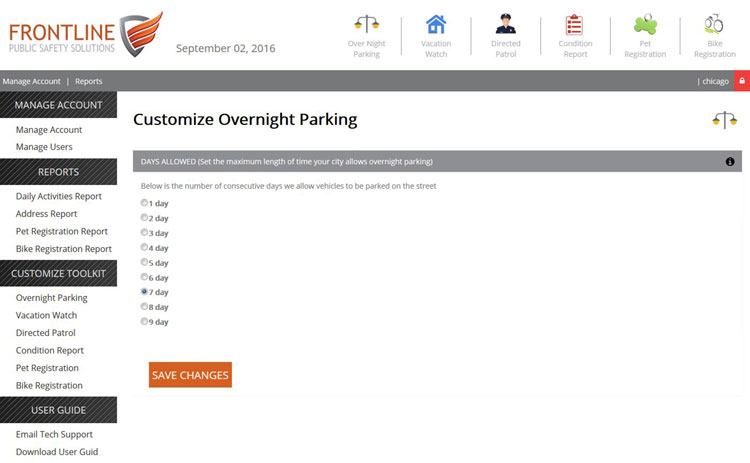This screenshot has height=463, width=750.
Task: Click the chicago username link
Action: pyautogui.click(x=715, y=81)
